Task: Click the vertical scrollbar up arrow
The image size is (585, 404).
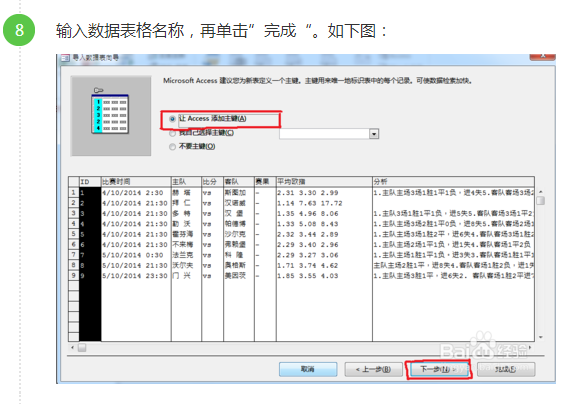Action: coord(541,191)
